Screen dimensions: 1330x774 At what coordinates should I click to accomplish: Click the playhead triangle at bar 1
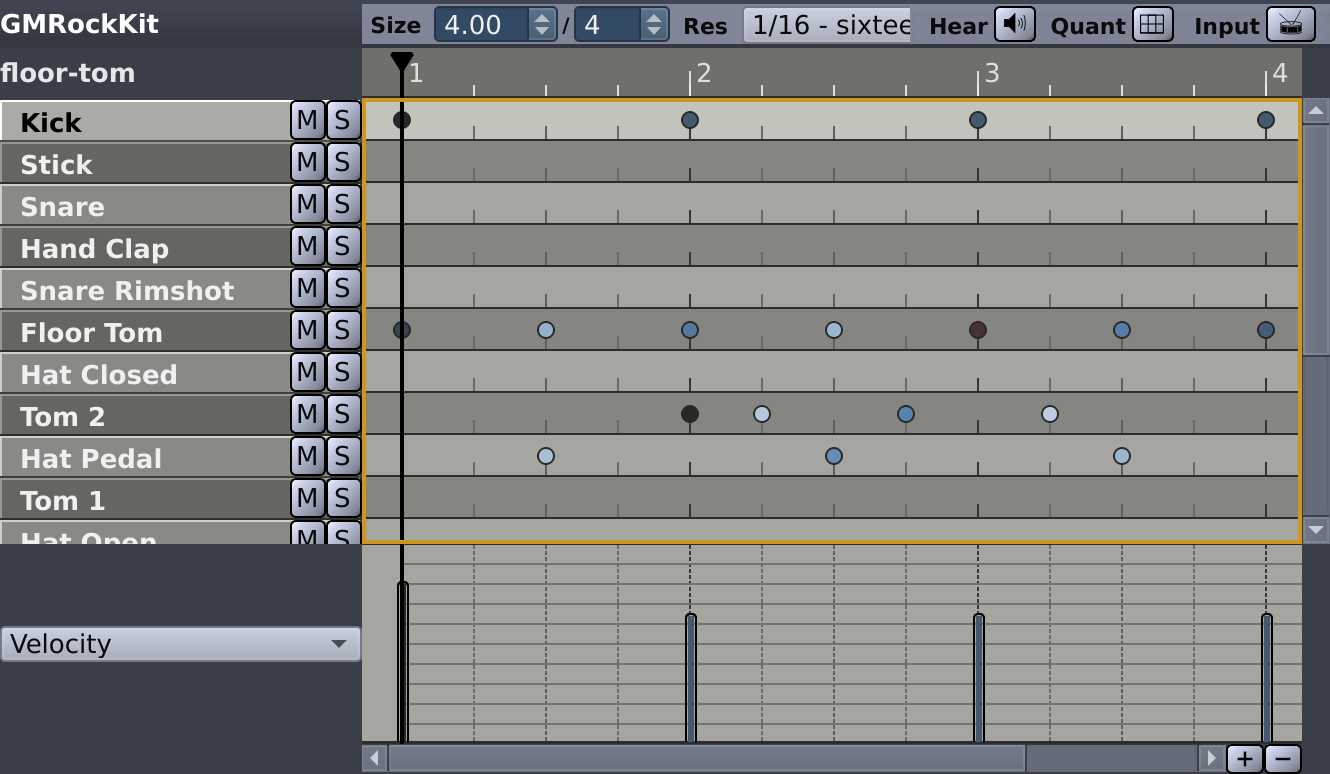click(x=401, y=62)
